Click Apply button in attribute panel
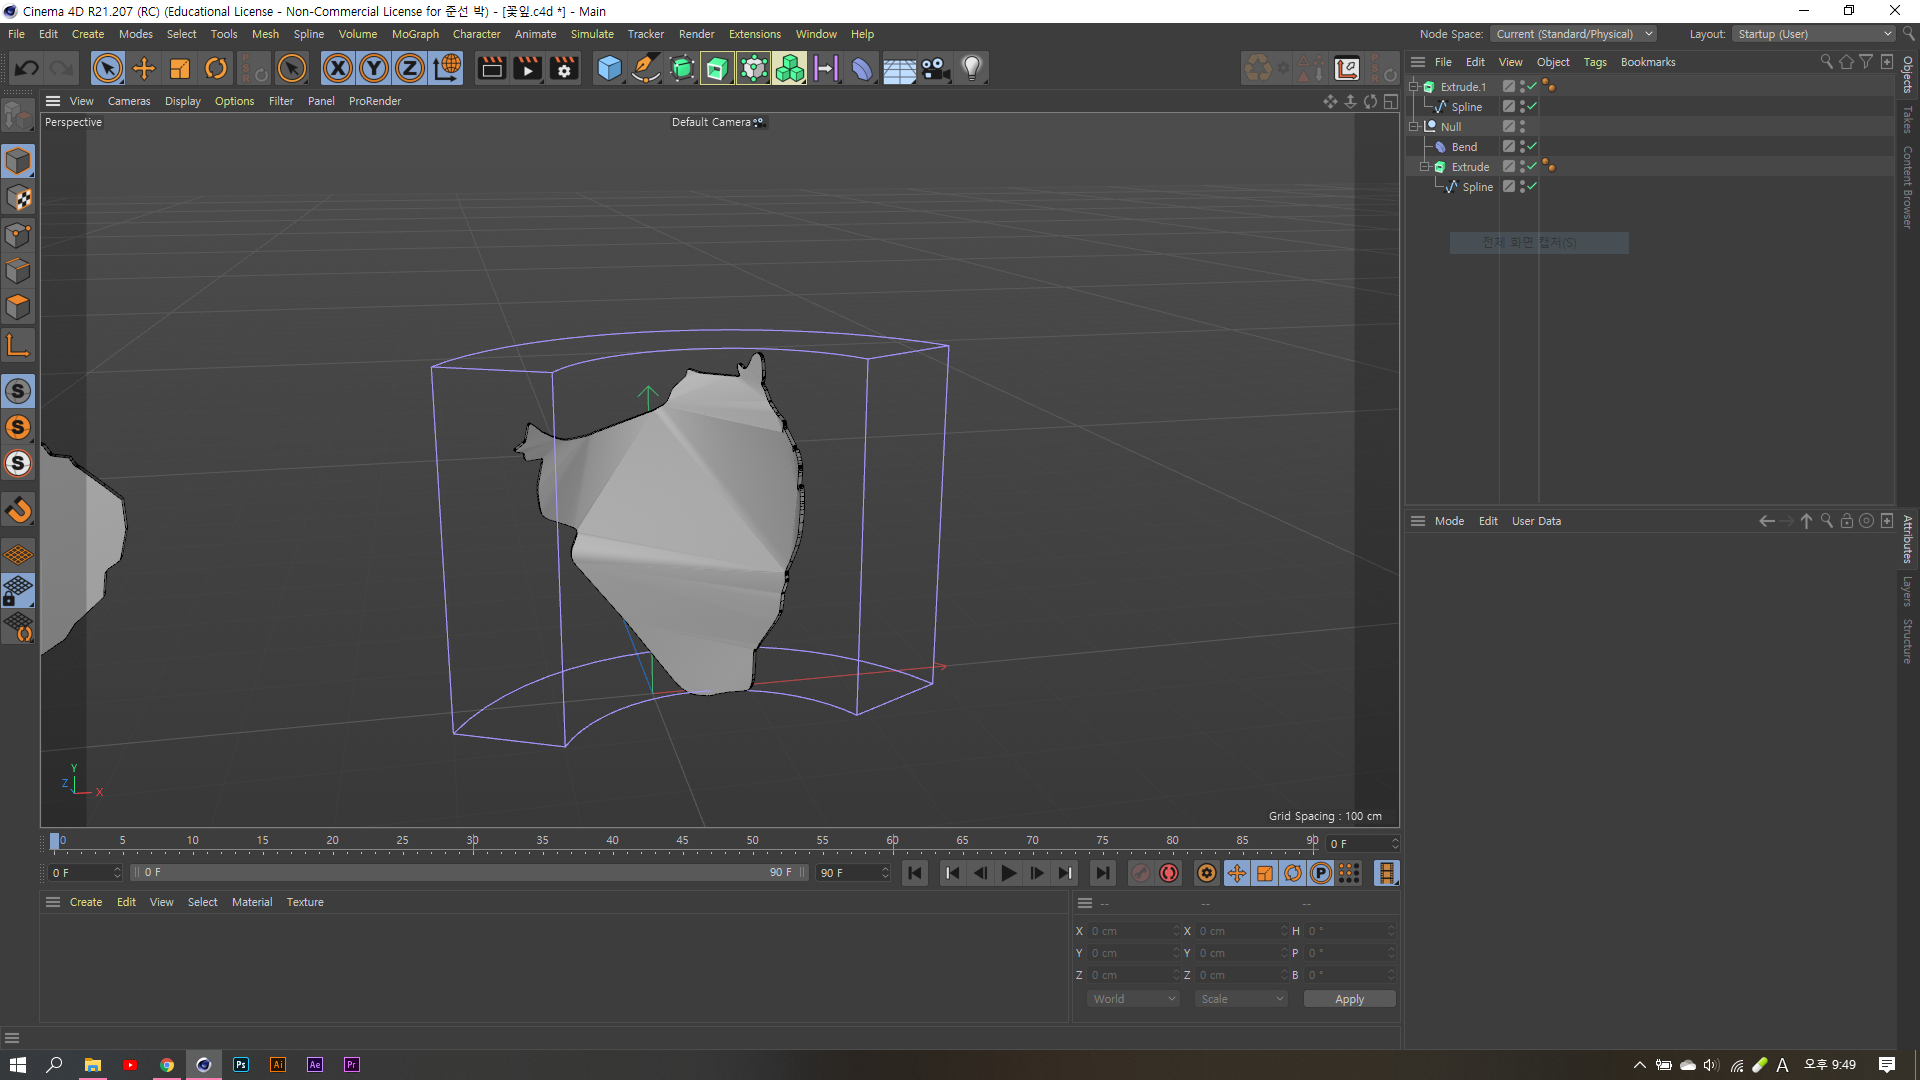 [1348, 998]
